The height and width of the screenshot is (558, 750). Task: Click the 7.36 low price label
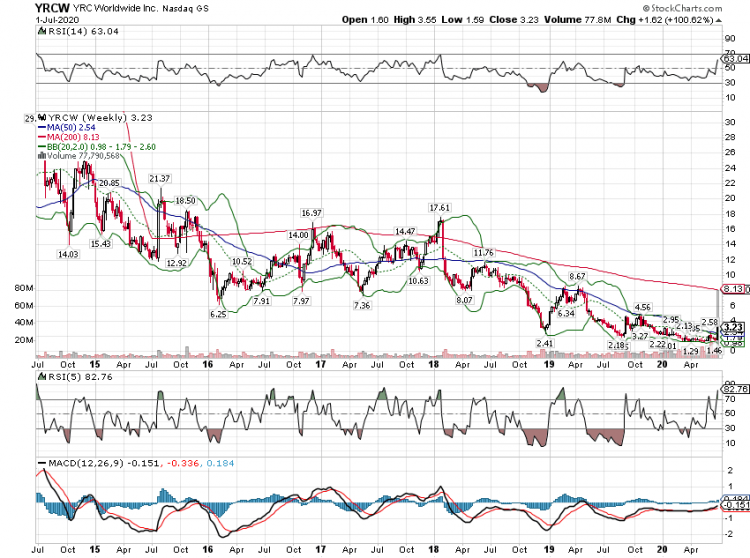point(362,306)
